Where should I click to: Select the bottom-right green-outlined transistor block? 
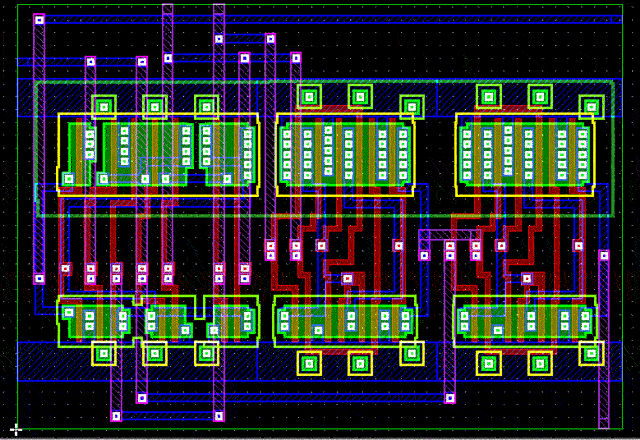coord(525,322)
